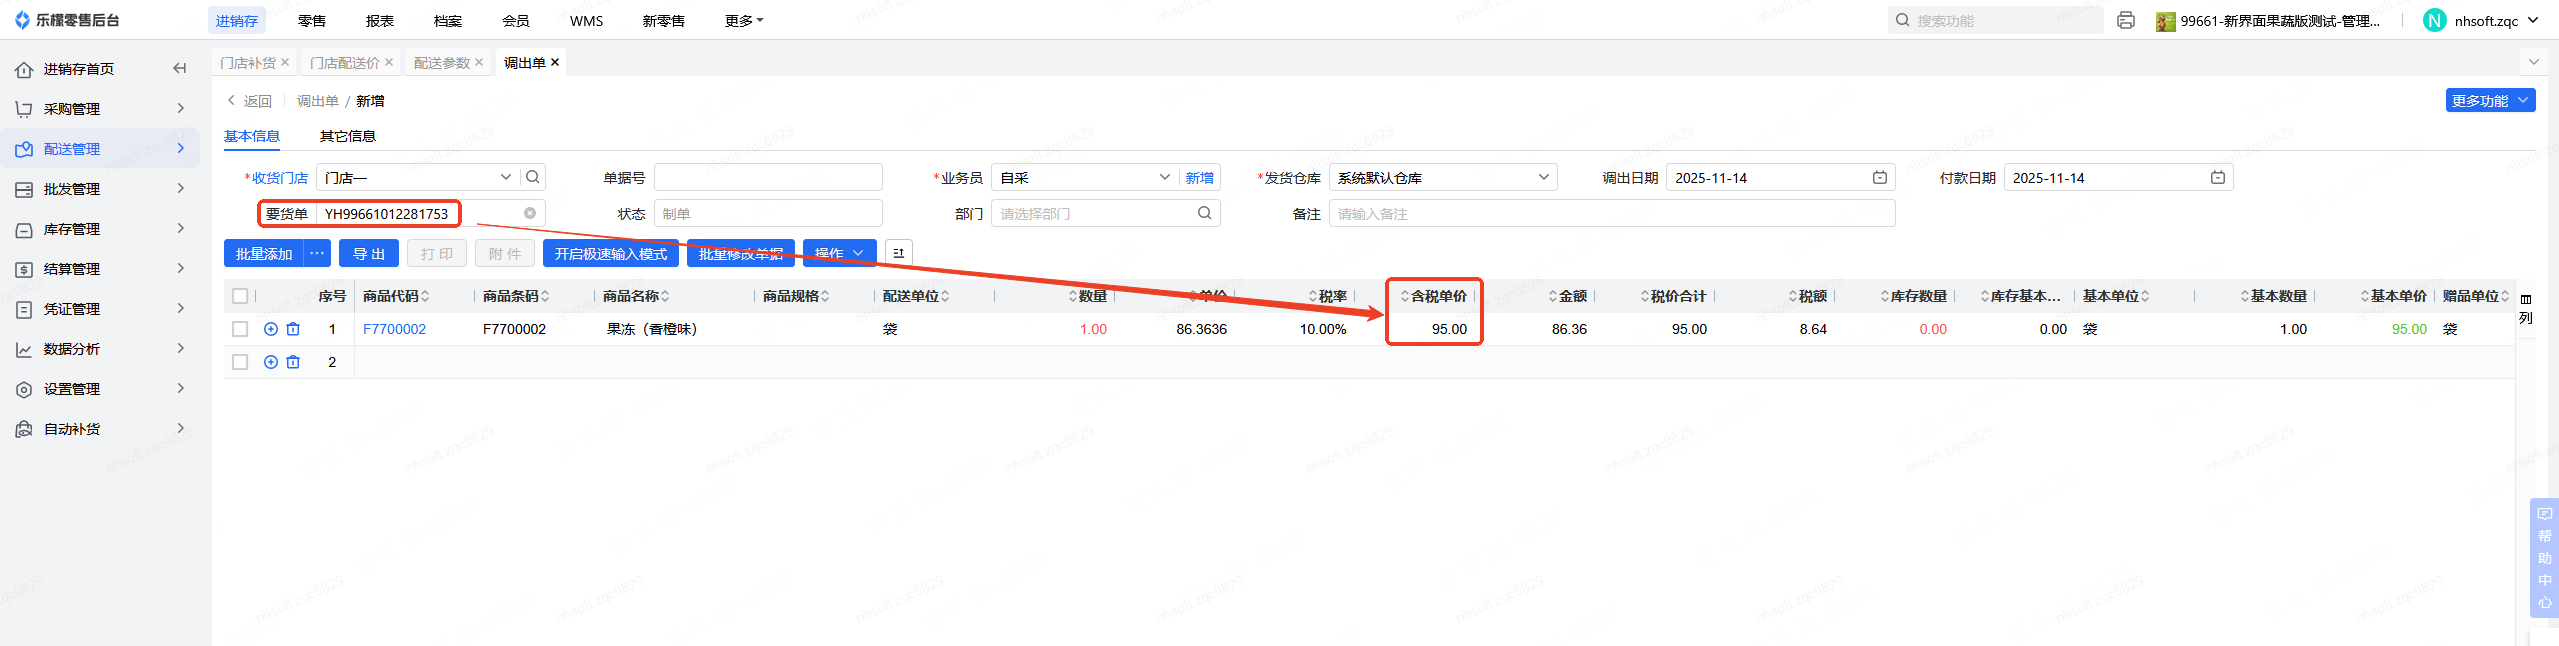Delete row 1 using the trash icon

[x=293, y=329]
